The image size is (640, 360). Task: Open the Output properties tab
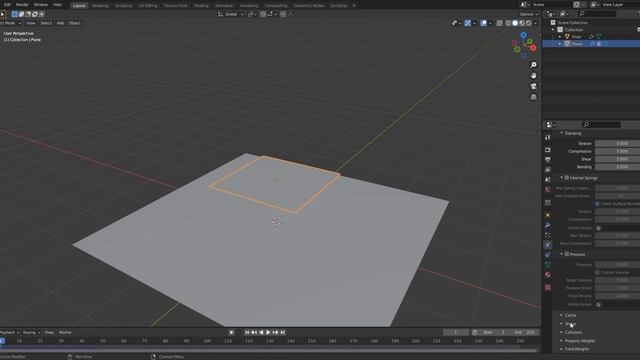[548, 160]
